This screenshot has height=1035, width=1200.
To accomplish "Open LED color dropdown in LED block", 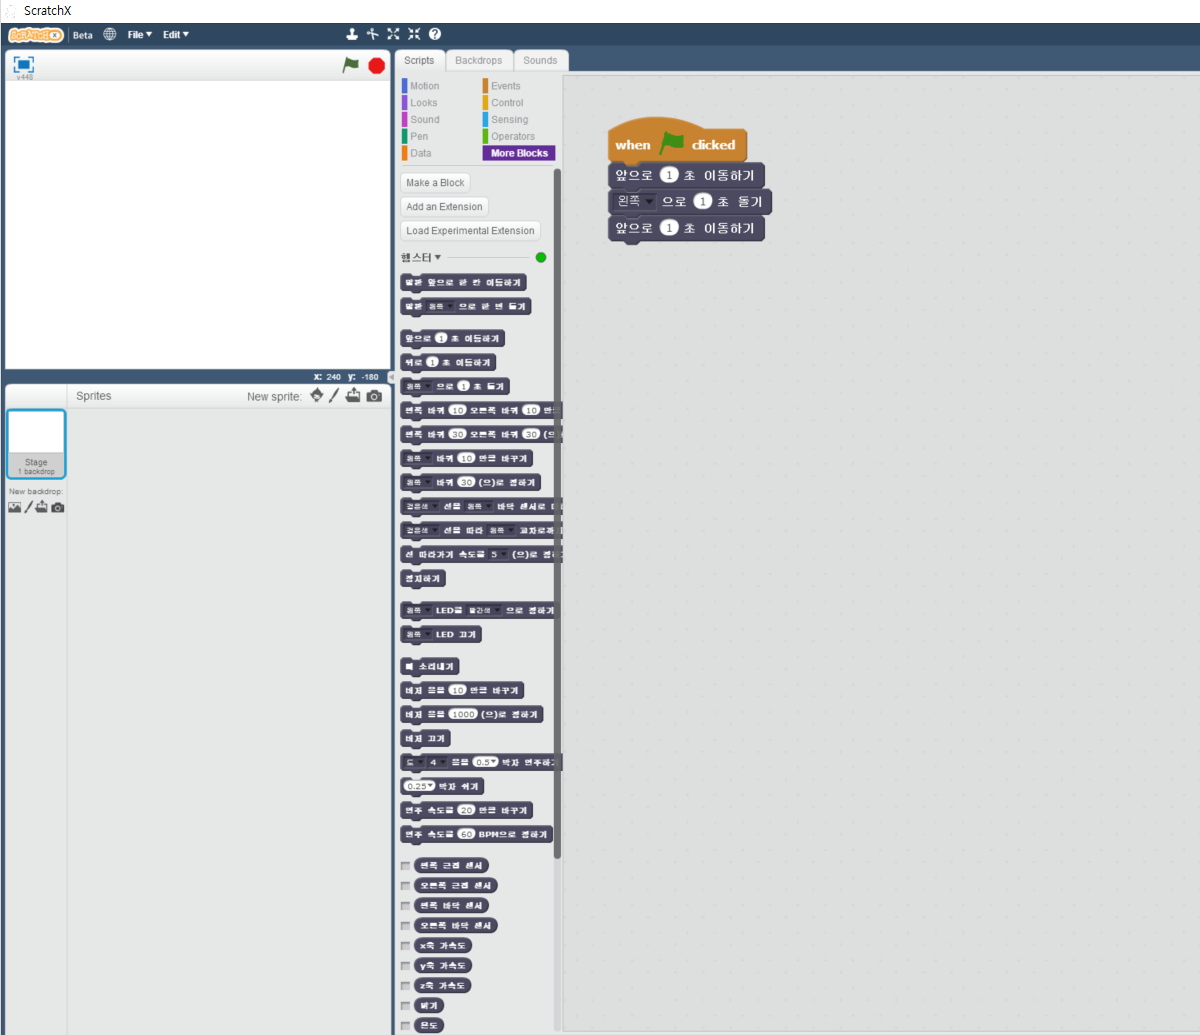I will point(485,610).
